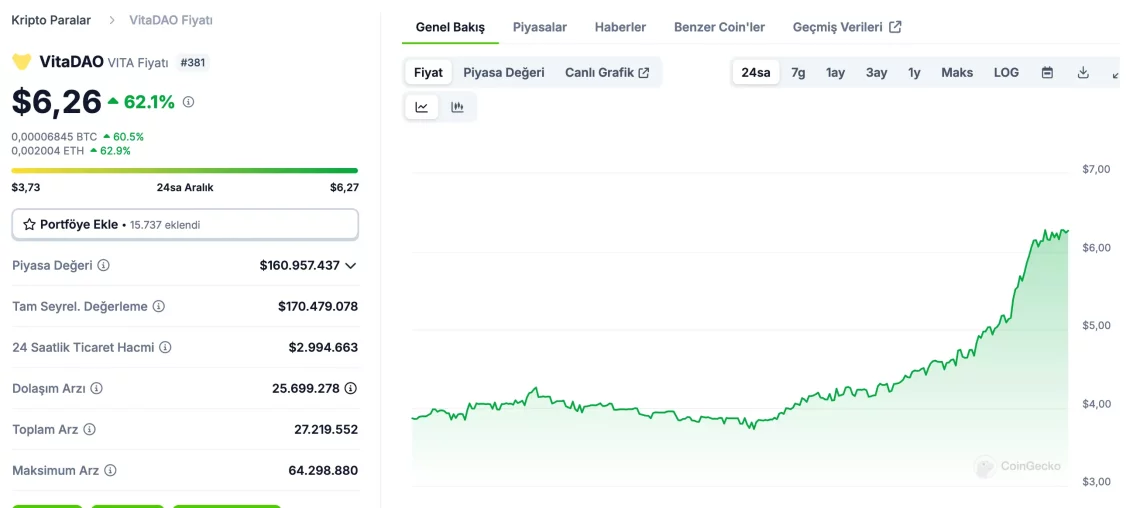Viewport: 1140px width, 508px height.
Task: Click the $4,00 axis label
Action: (1096, 403)
